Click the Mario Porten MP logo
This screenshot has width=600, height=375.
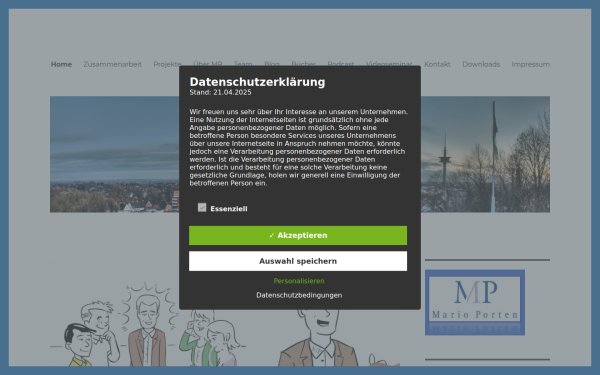tap(475, 302)
